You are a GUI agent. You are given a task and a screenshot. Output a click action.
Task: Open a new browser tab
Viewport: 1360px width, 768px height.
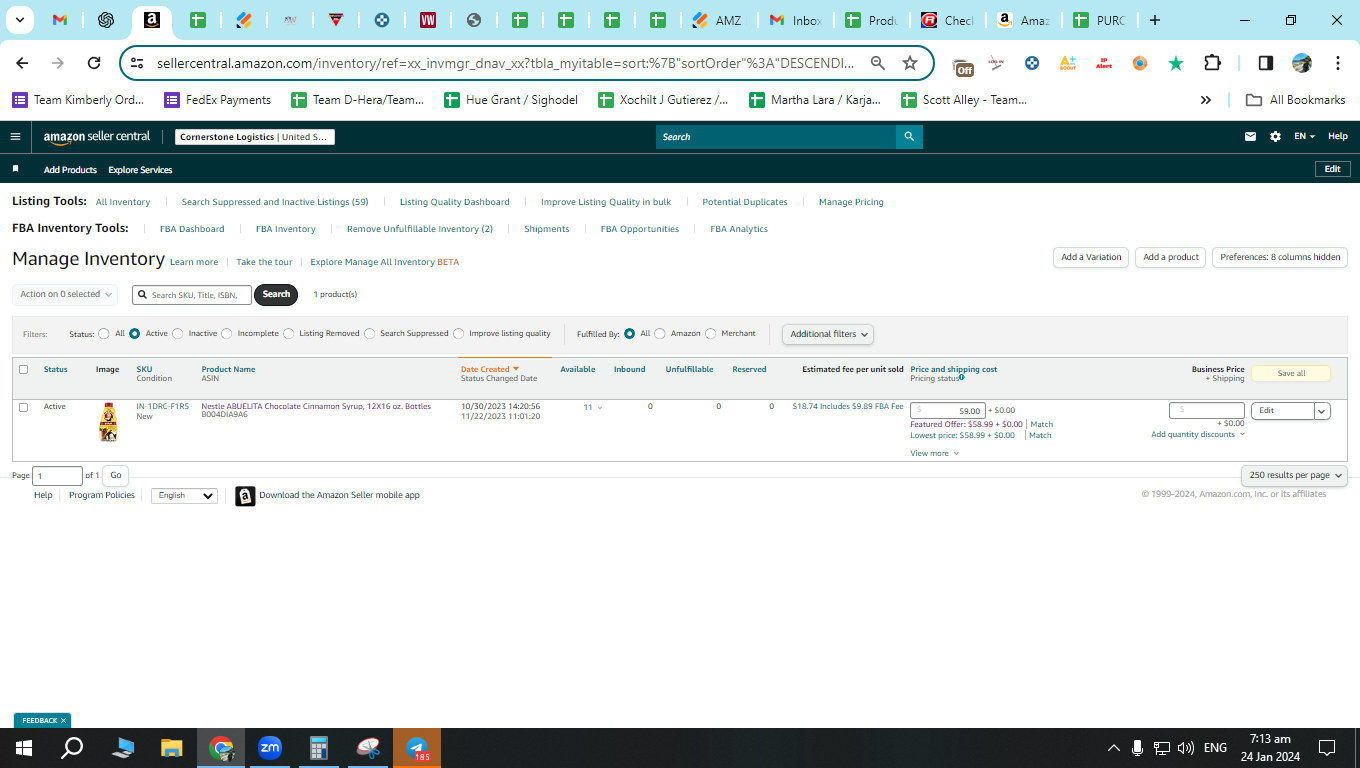1155,20
